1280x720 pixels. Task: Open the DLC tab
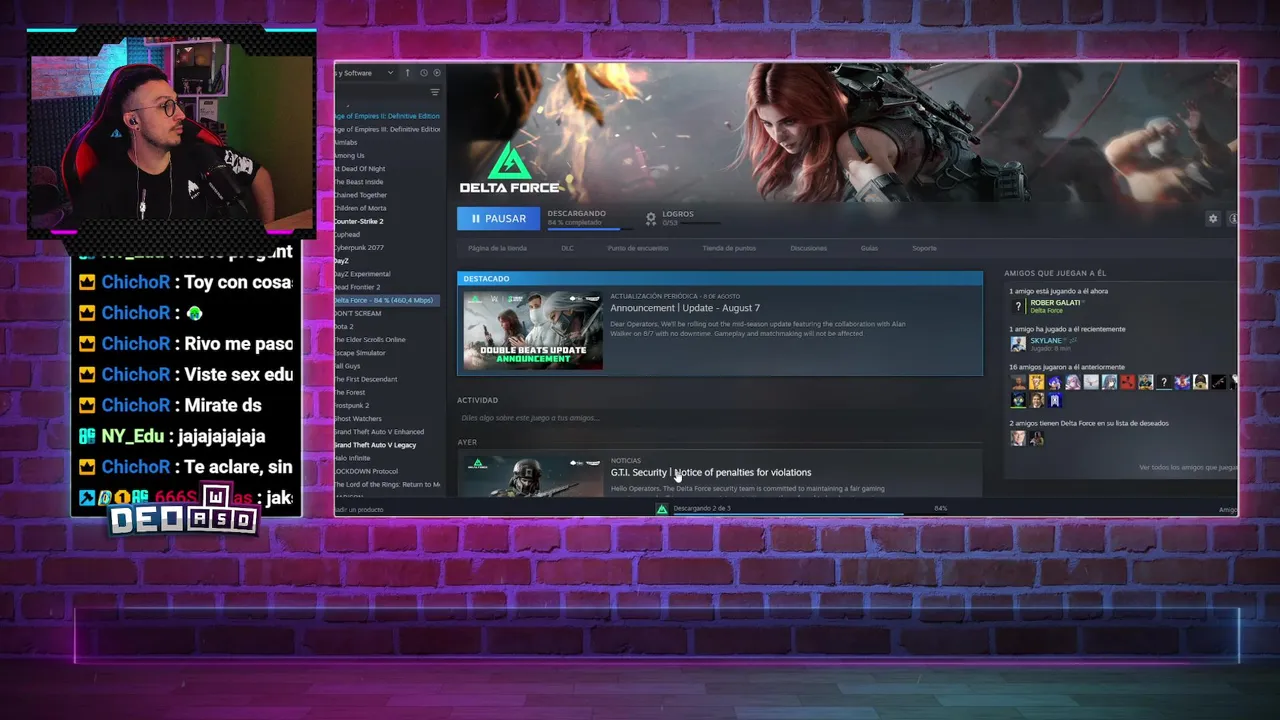pyautogui.click(x=567, y=248)
